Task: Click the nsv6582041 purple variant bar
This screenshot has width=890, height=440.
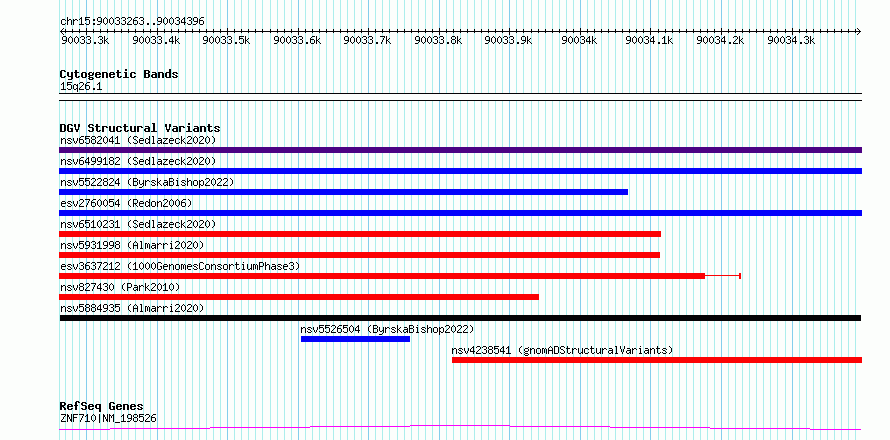Action: point(460,150)
